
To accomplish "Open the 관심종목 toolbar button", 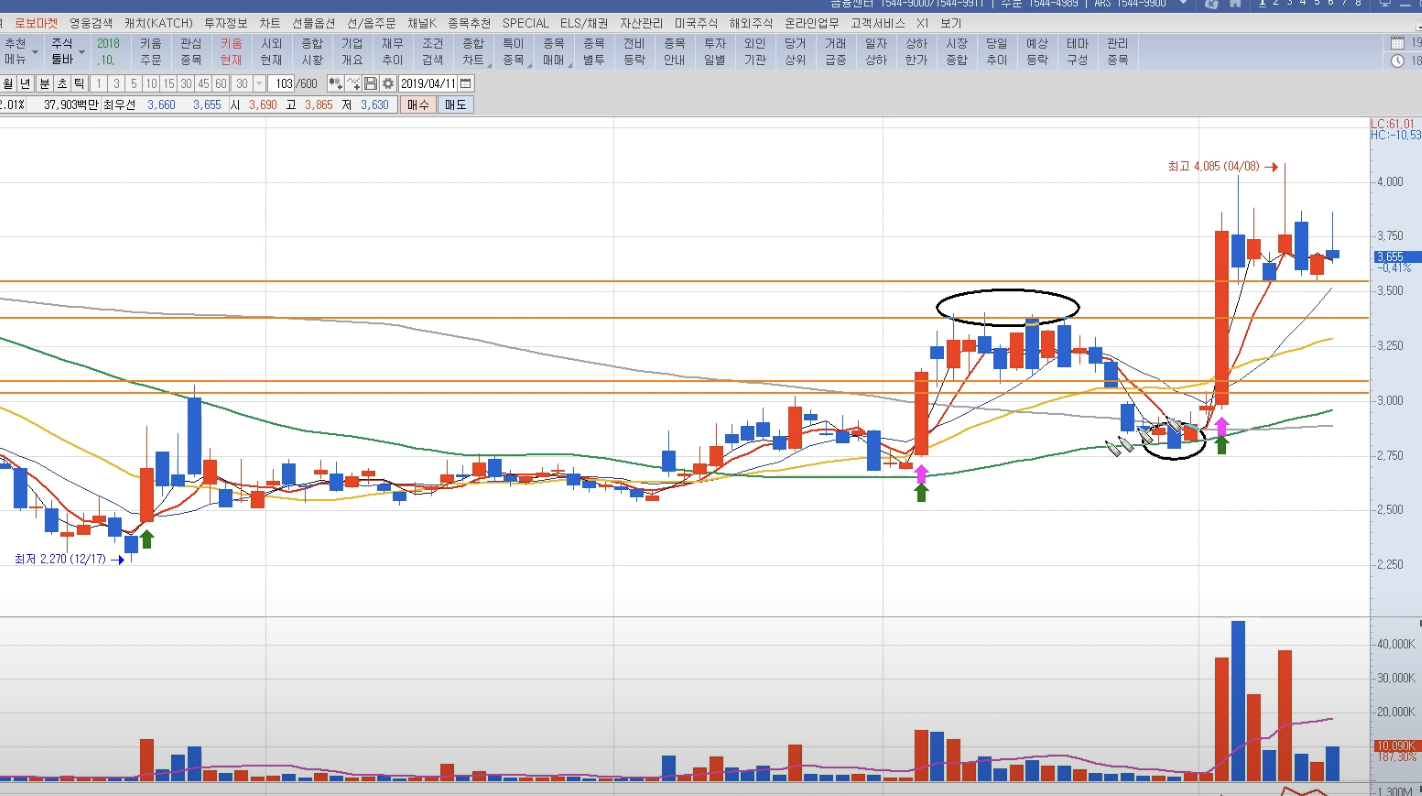I will point(190,52).
